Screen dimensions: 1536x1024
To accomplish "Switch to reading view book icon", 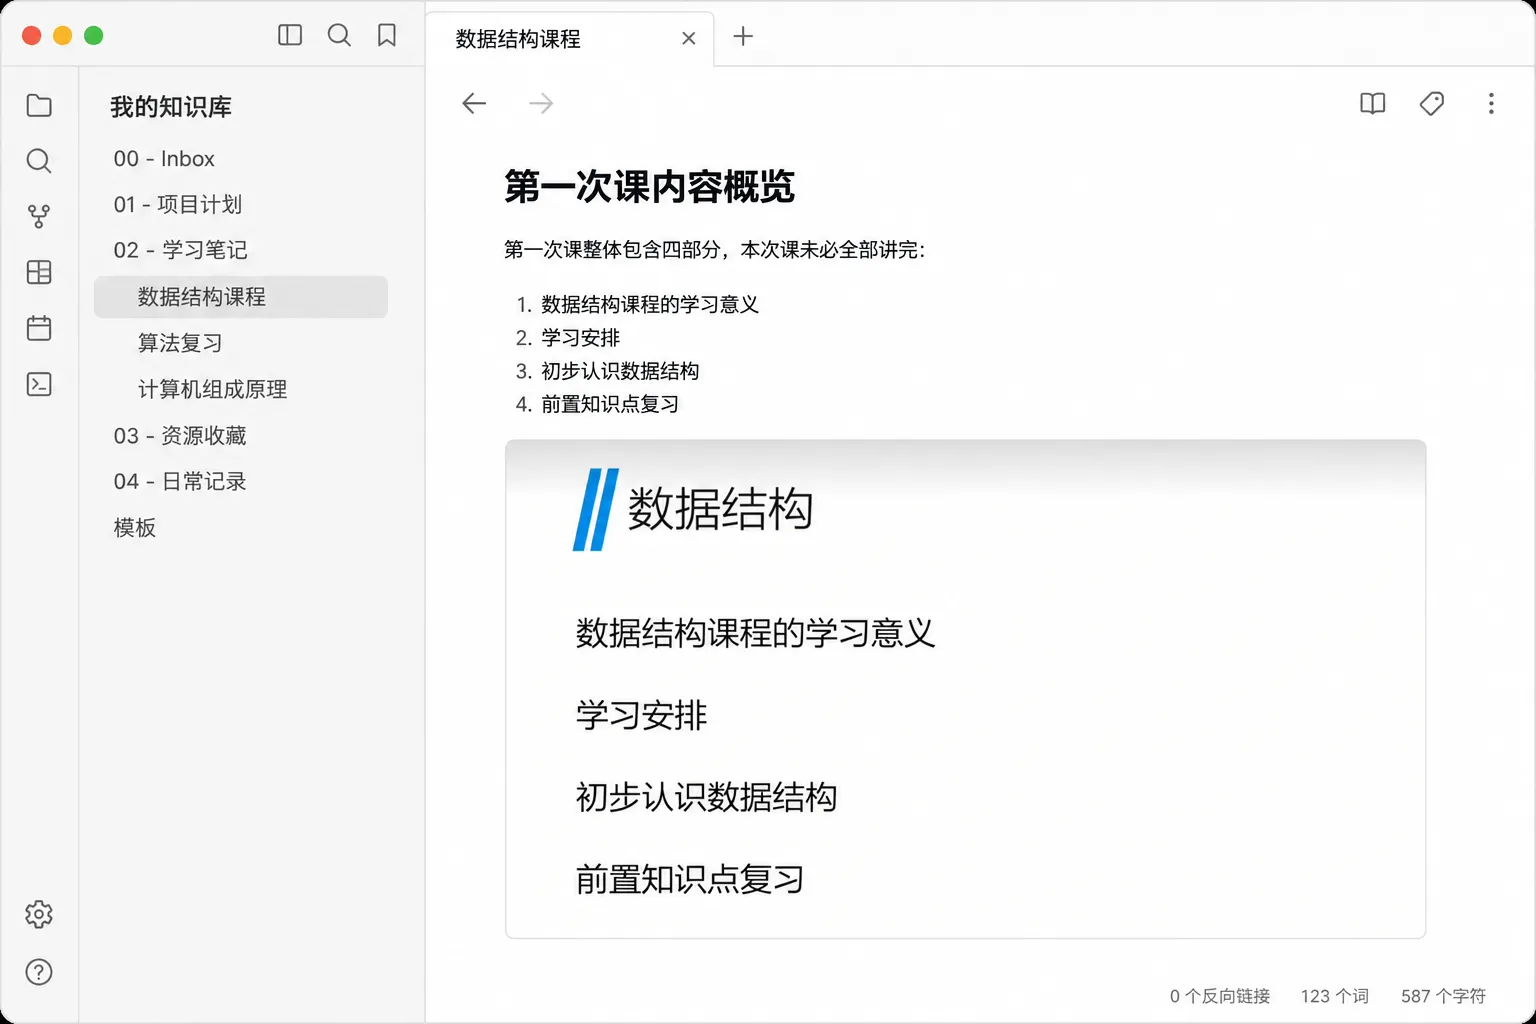I will pyautogui.click(x=1373, y=104).
